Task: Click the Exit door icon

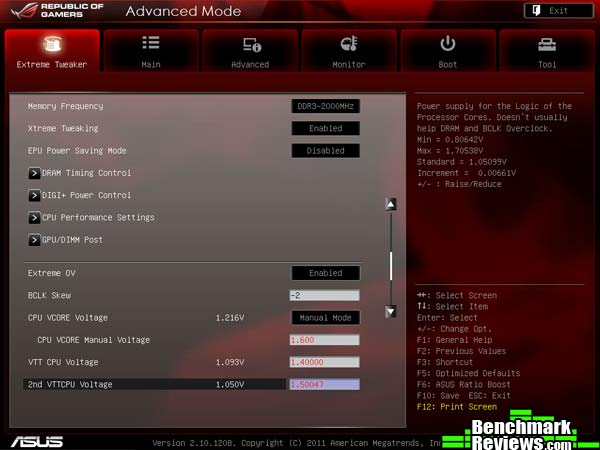Action: point(536,11)
